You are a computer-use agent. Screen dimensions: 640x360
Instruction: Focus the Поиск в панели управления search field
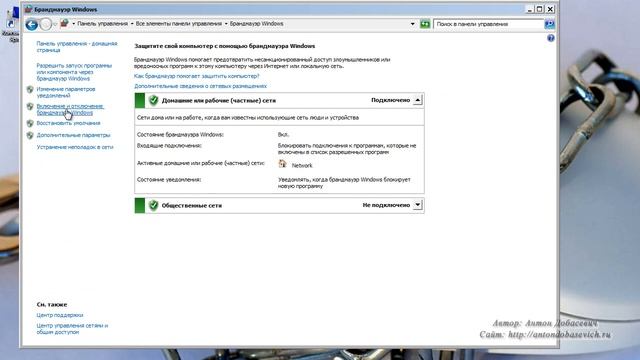[489, 24]
